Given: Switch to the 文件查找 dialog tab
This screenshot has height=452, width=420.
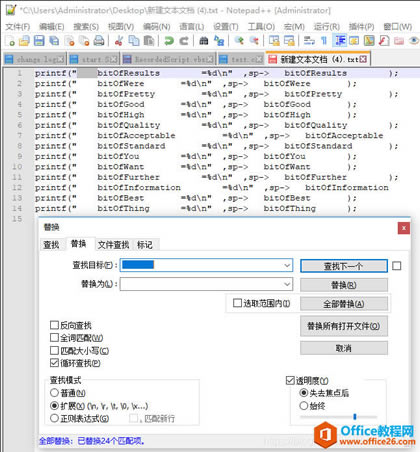Looking at the screenshot, I should (x=113, y=245).
